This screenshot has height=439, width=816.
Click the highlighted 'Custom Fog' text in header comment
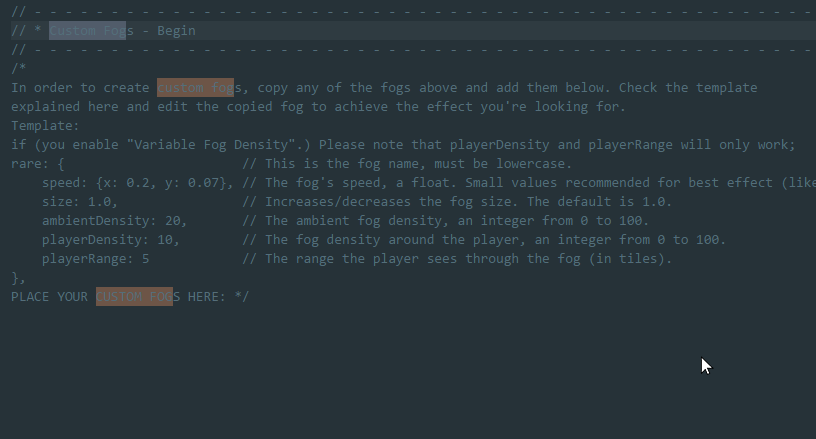(87, 31)
